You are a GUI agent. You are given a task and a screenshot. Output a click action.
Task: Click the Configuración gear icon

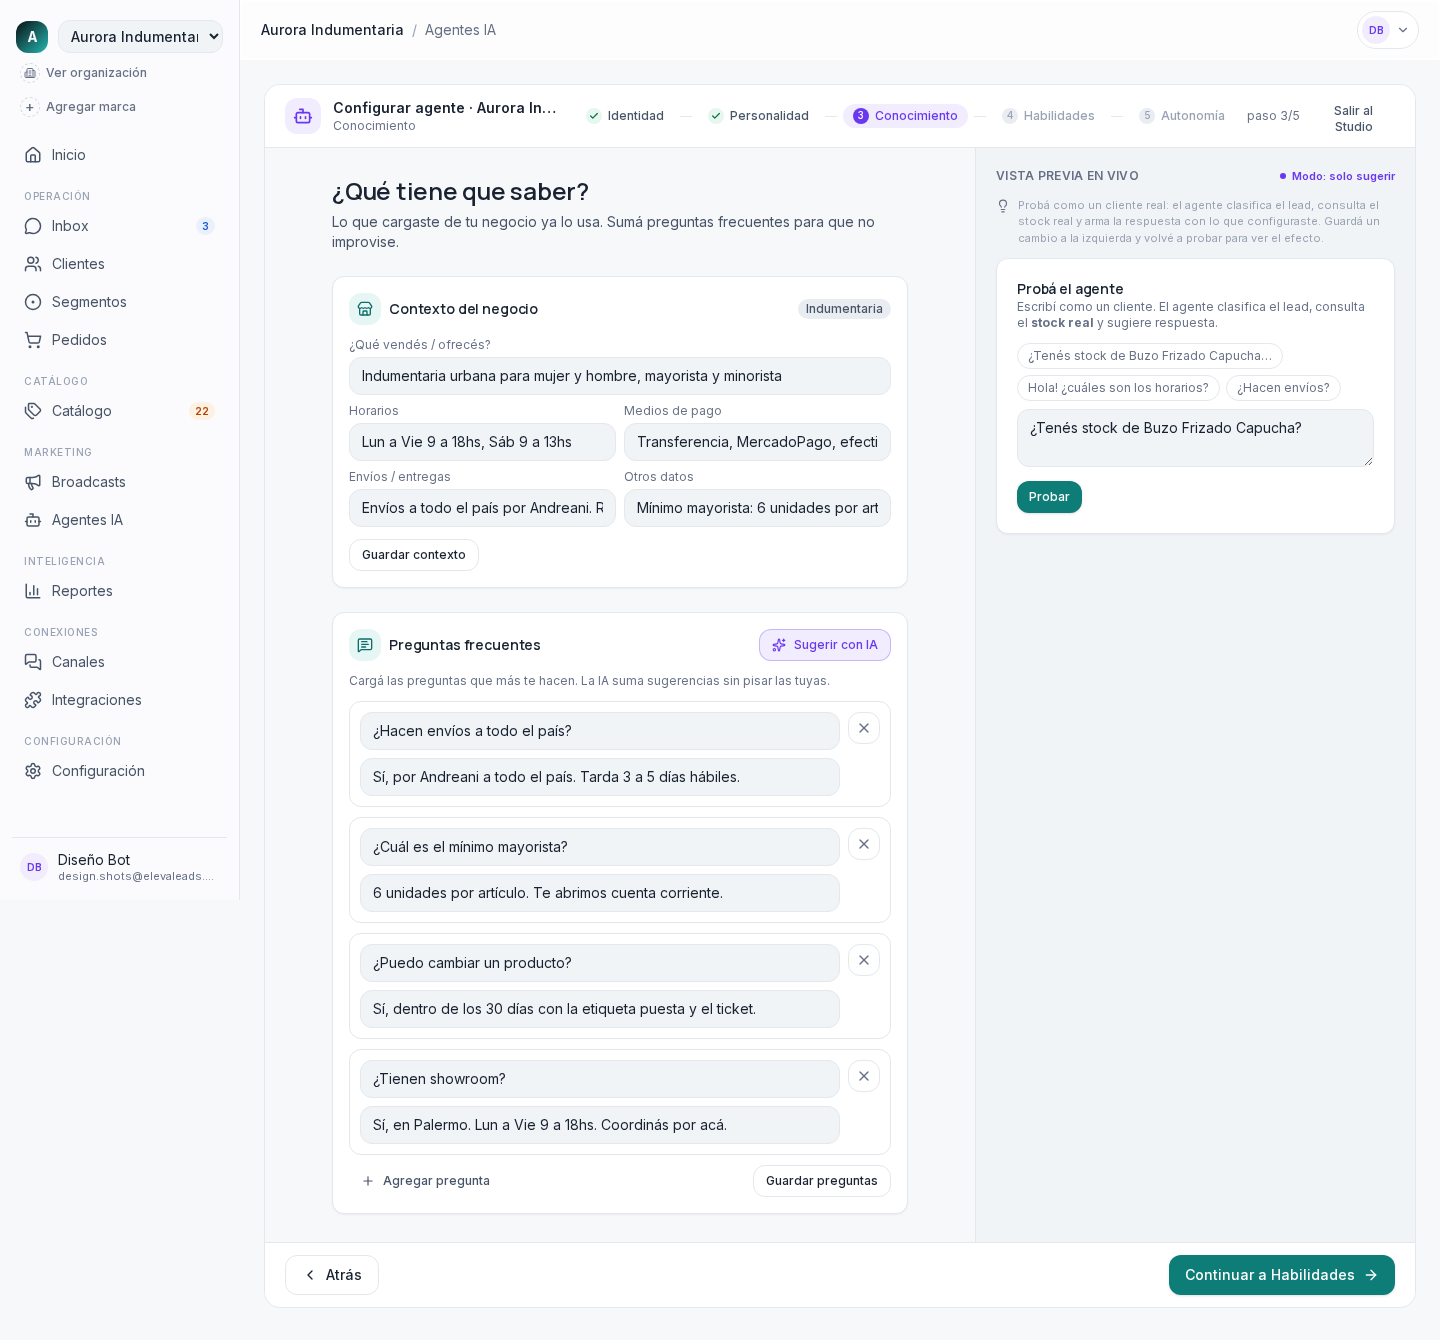tap(33, 771)
